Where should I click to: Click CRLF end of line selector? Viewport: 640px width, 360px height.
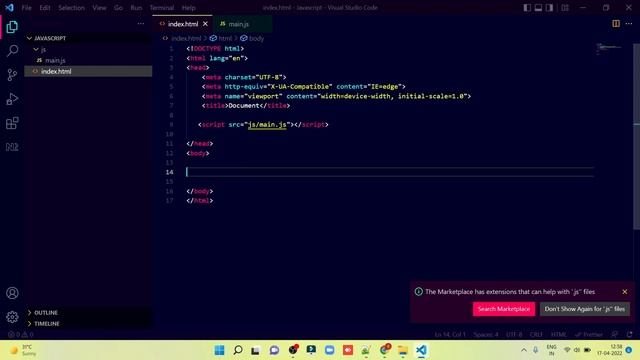(x=536, y=335)
